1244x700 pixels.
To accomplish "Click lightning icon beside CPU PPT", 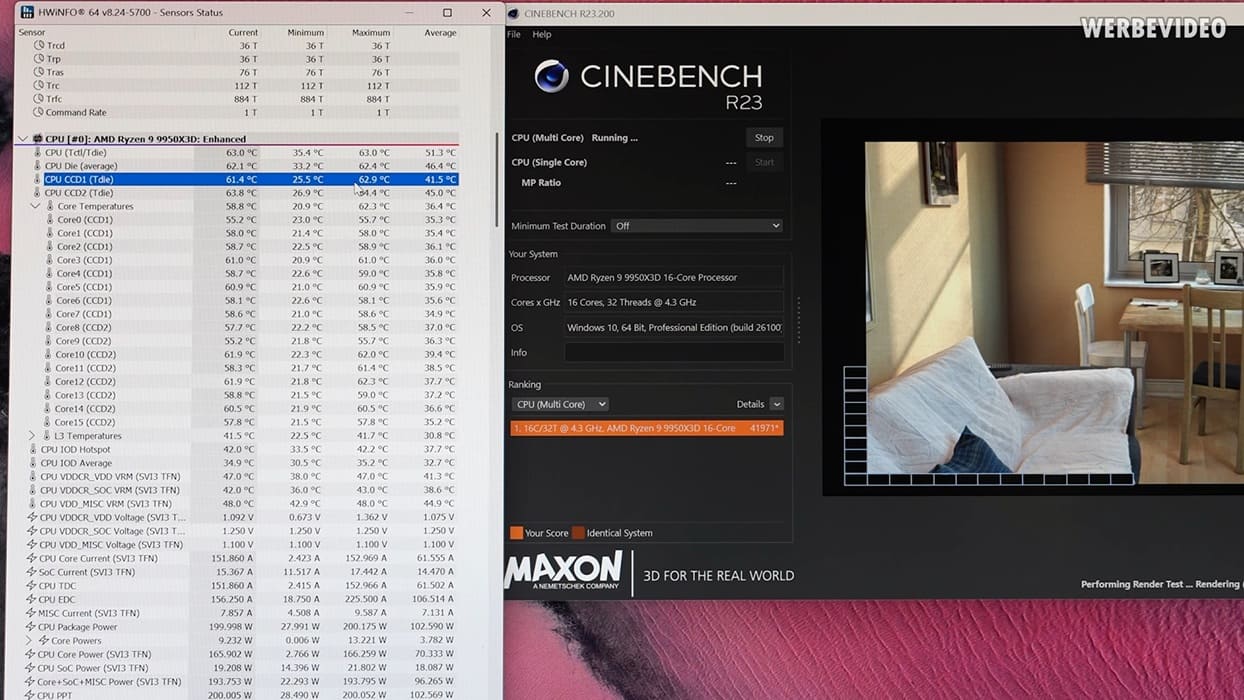I will click(x=30, y=695).
